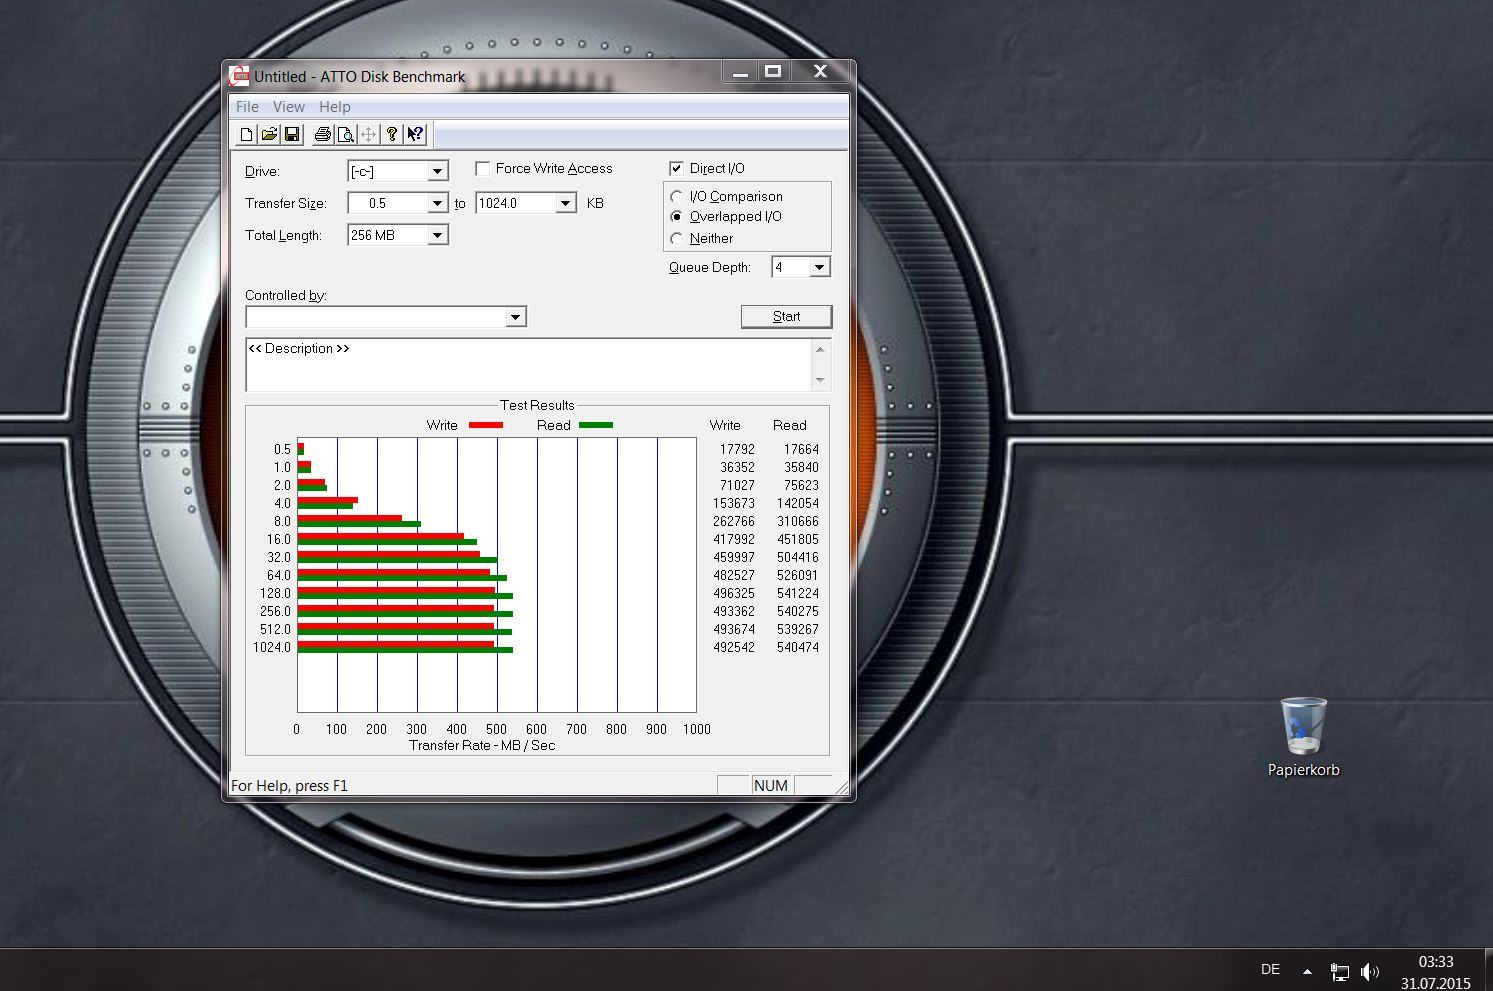
Task: Select the Neither radio button
Action: pyautogui.click(x=677, y=238)
